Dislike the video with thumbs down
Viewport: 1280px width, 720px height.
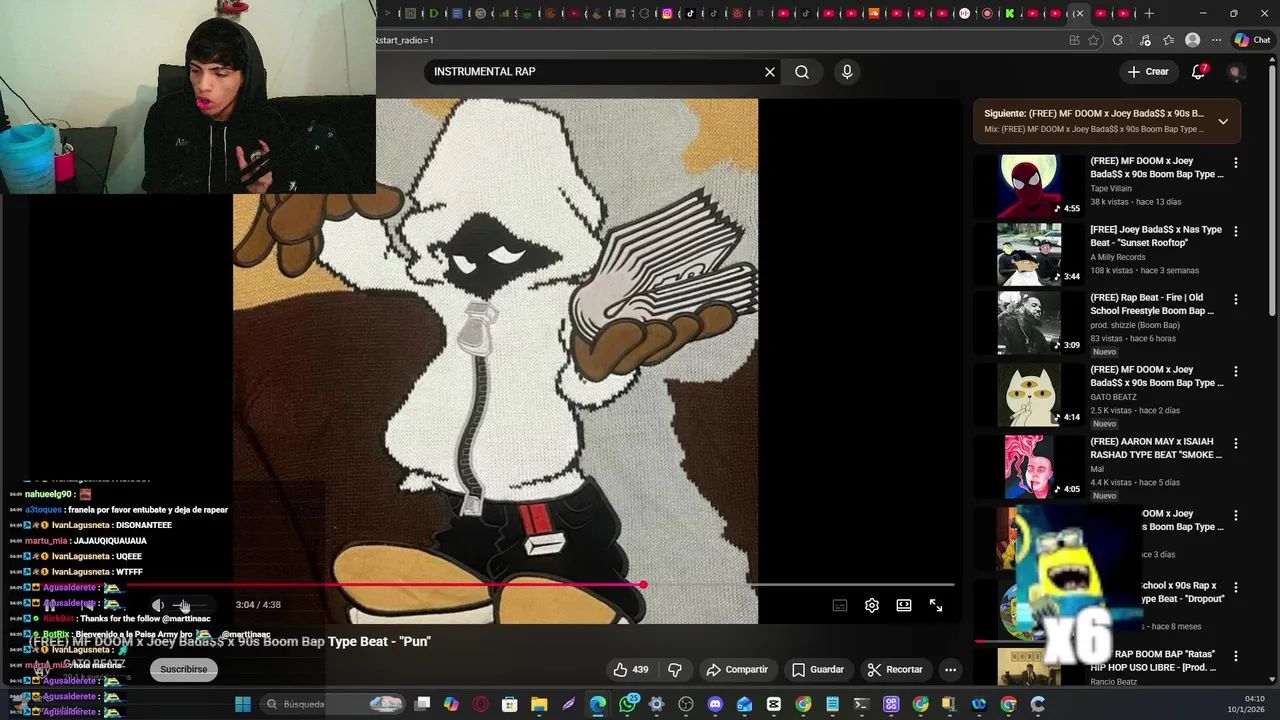point(675,670)
